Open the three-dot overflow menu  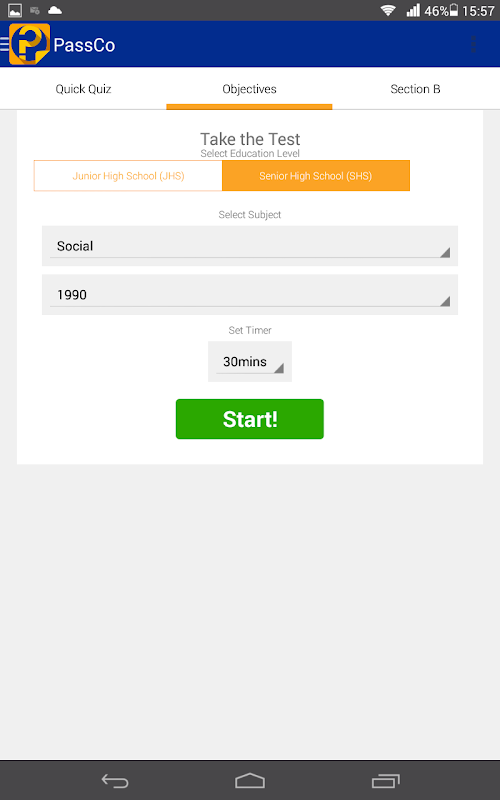point(474,44)
